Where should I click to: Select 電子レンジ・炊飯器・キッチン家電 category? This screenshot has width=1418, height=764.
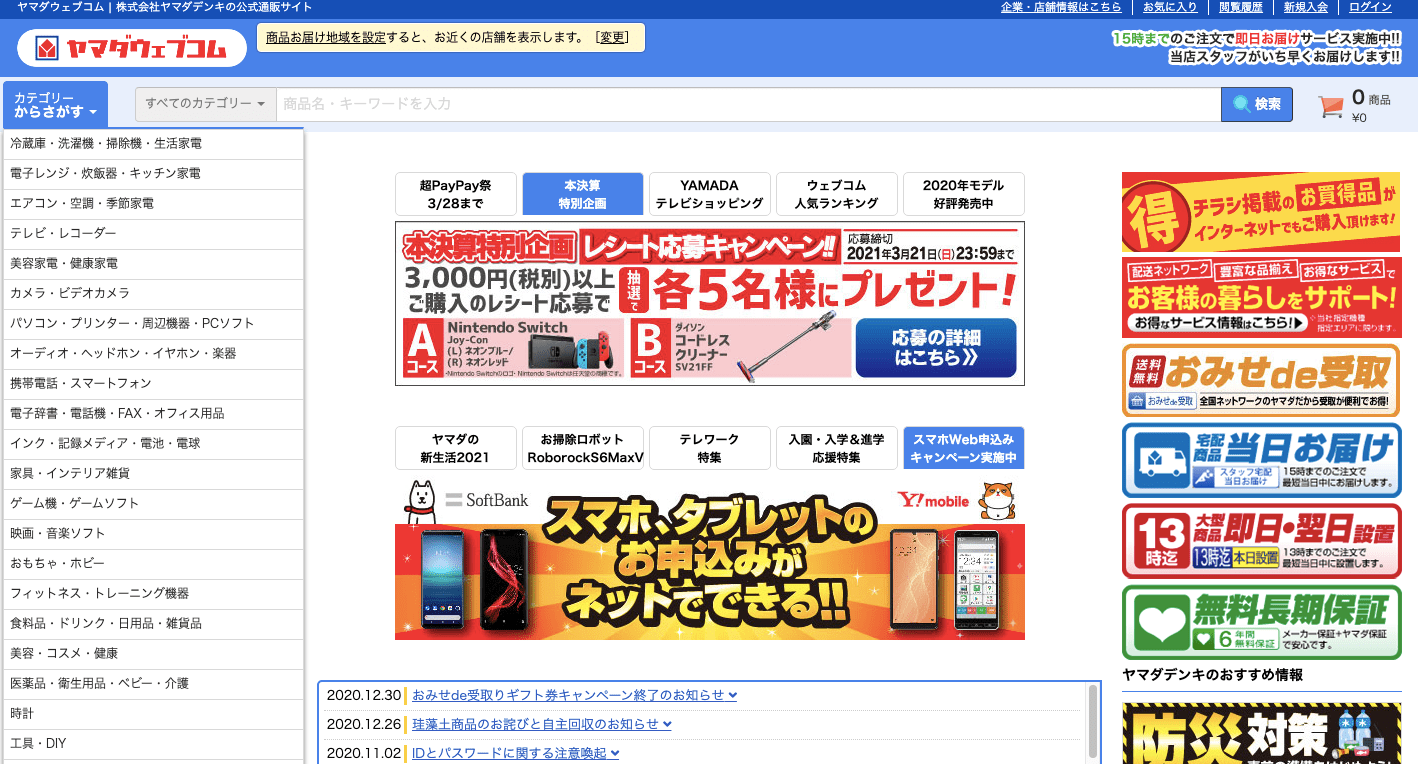154,174
